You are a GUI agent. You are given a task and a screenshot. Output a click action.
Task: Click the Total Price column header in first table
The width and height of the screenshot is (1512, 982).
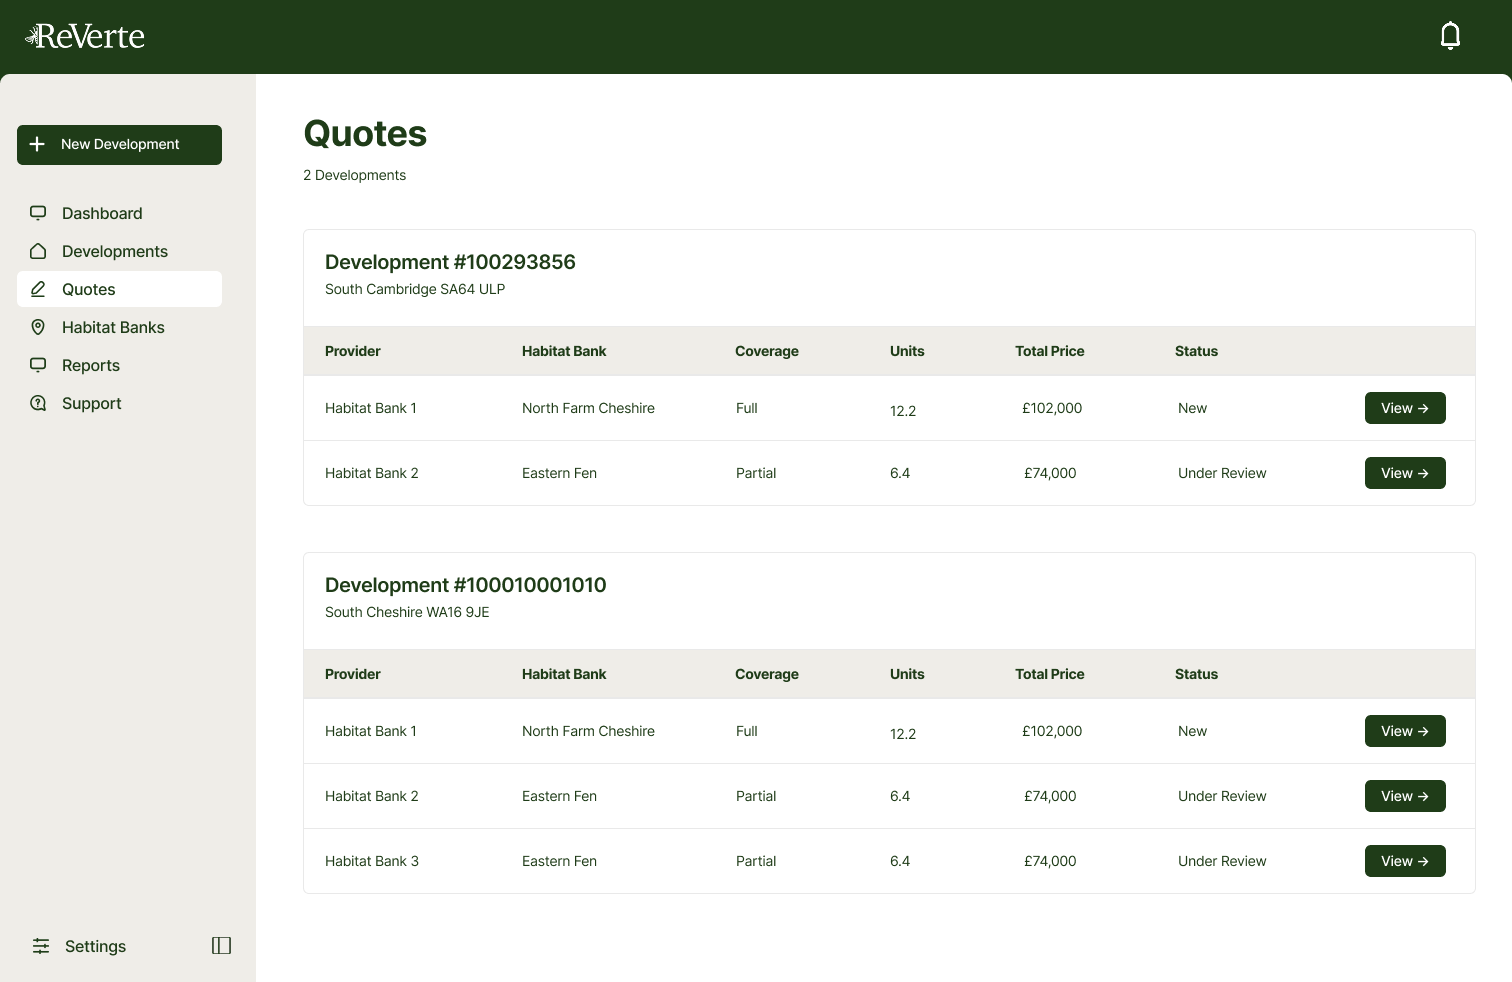[1049, 351]
